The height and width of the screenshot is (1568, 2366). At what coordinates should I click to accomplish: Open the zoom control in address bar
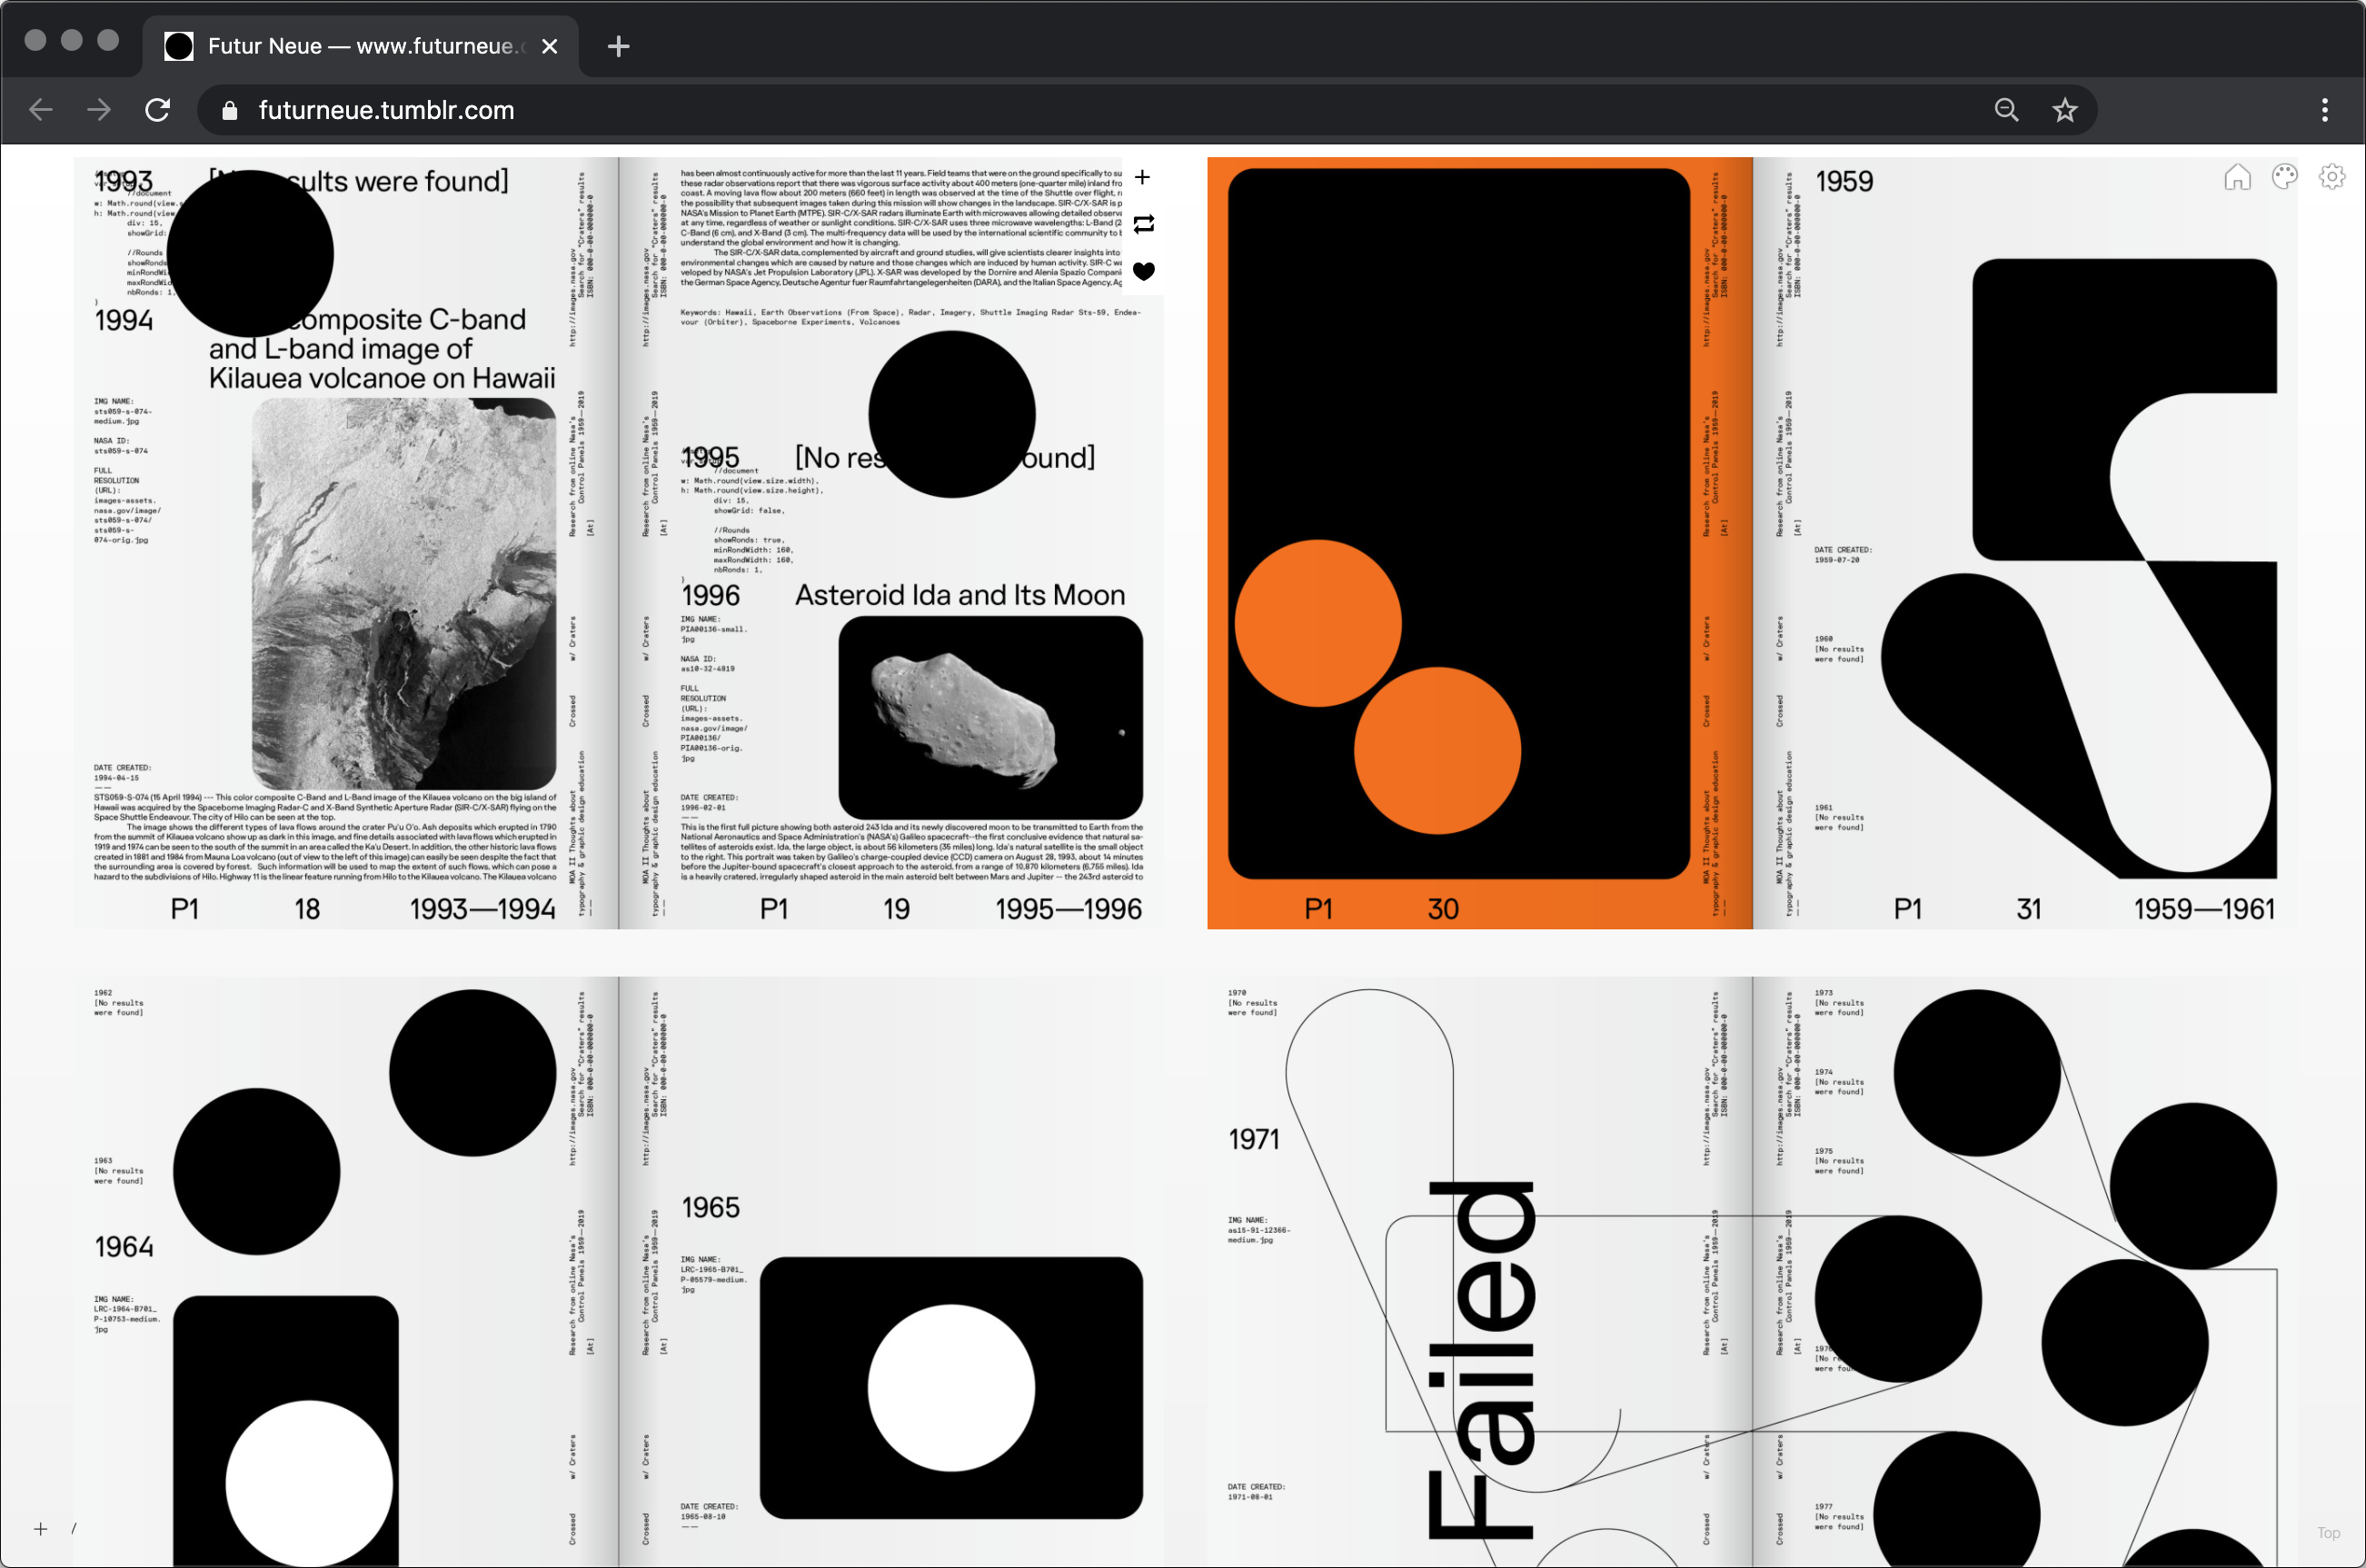click(2006, 110)
